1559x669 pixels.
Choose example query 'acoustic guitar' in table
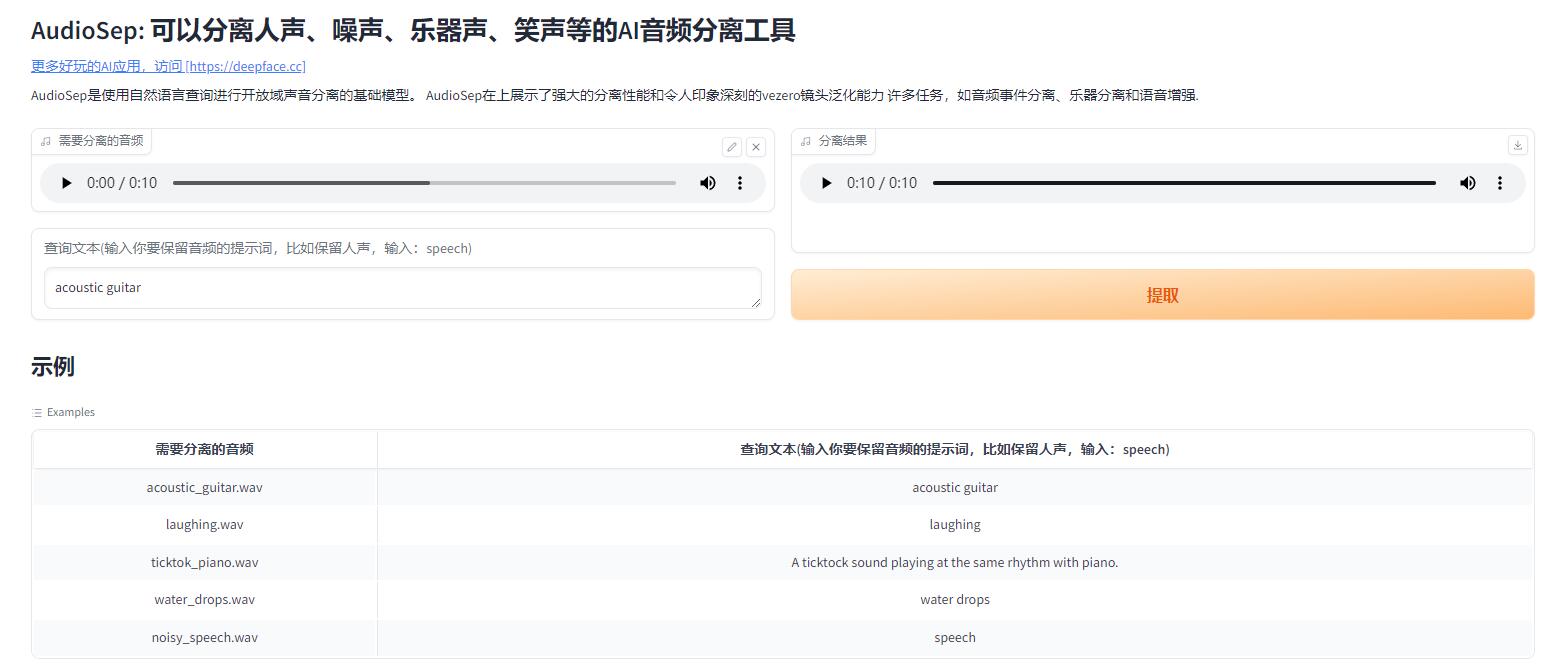[955, 488]
